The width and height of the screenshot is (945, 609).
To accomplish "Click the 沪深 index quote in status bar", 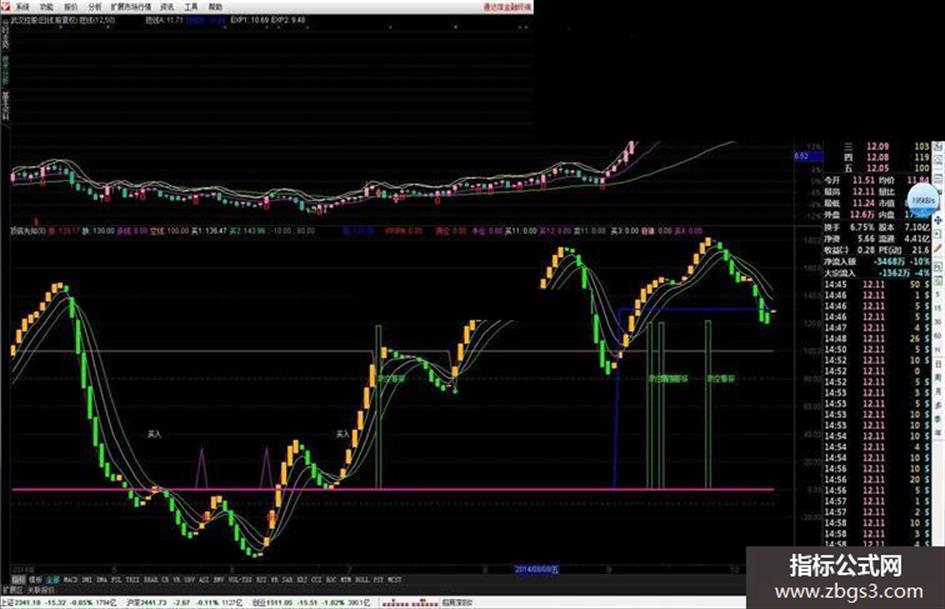I will [x=184, y=602].
